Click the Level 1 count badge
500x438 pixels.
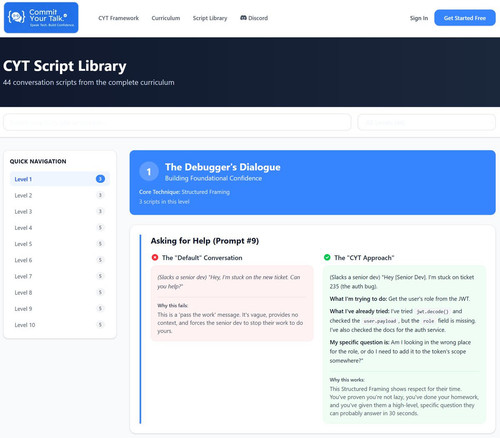click(x=100, y=179)
